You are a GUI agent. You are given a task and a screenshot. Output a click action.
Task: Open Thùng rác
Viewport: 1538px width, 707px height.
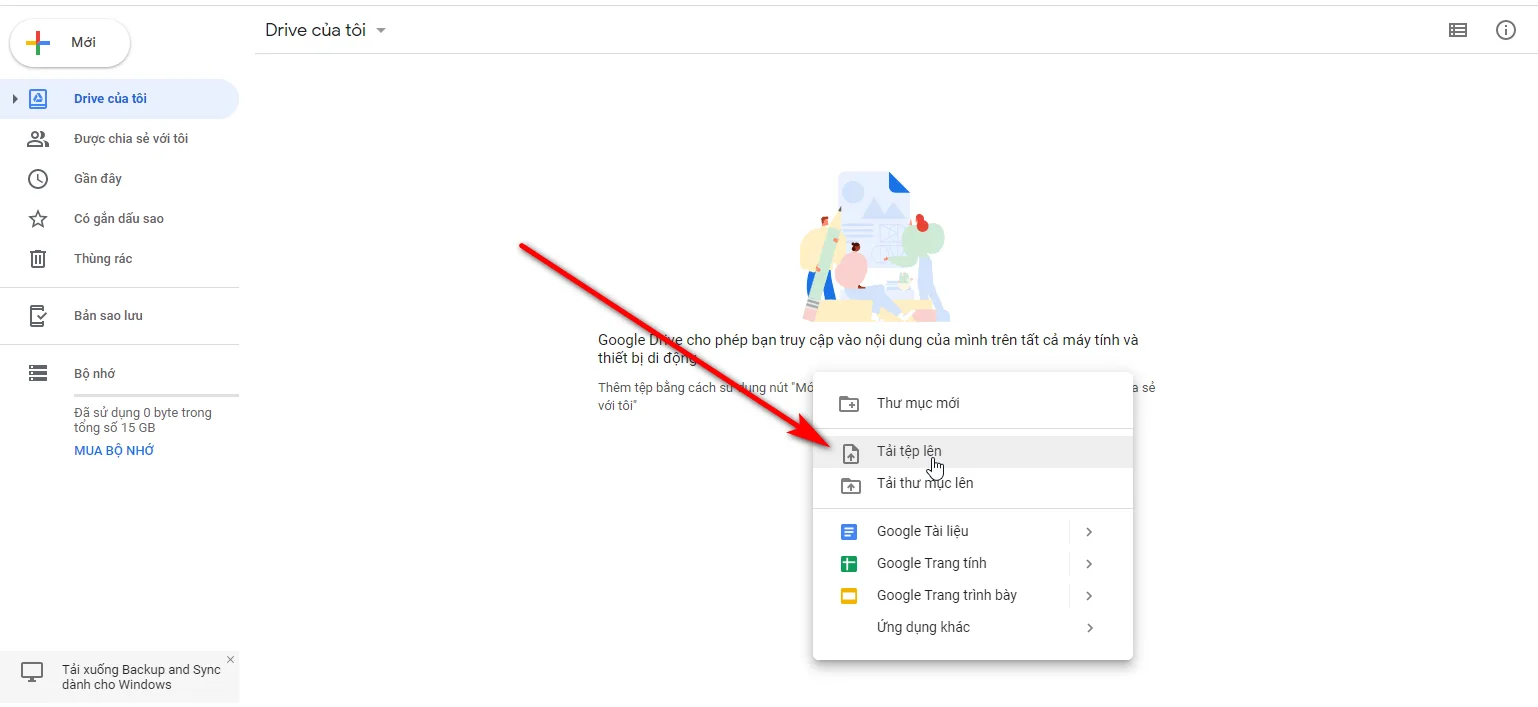[x=120, y=258]
